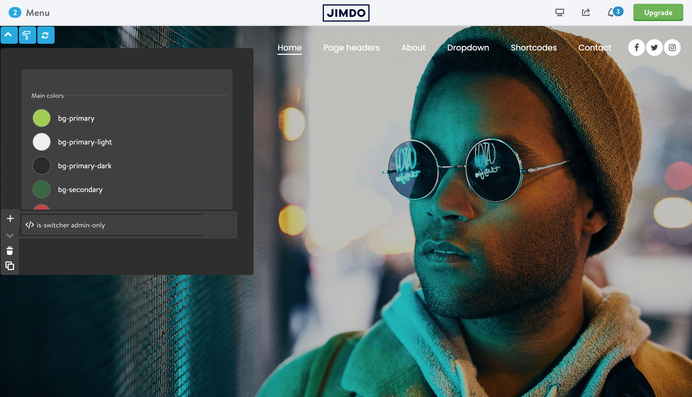This screenshot has width=692, height=397.
Task: Duplicate the element with copy icon
Action: coord(10,266)
